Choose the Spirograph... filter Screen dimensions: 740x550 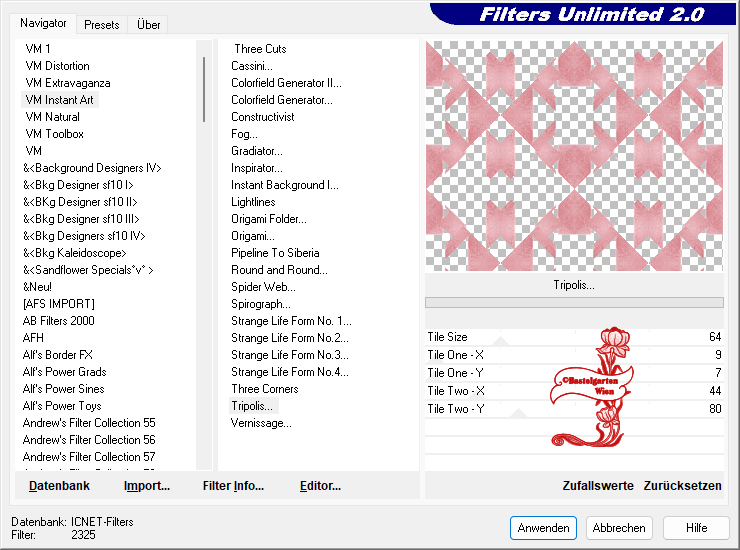point(261,304)
